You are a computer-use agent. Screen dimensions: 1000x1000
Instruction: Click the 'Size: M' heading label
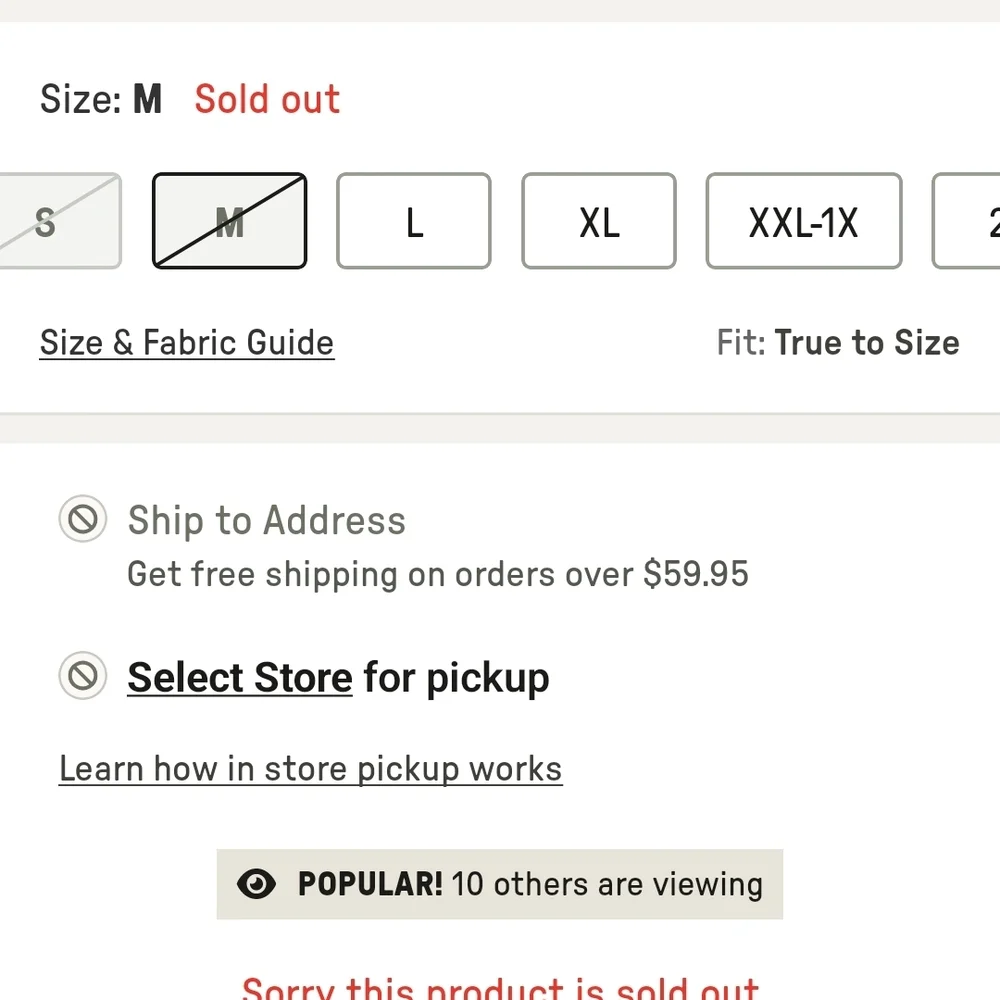click(x=101, y=99)
